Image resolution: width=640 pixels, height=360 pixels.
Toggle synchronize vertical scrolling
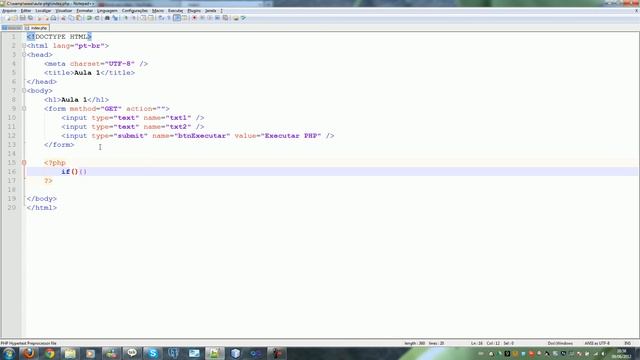point(143,18)
